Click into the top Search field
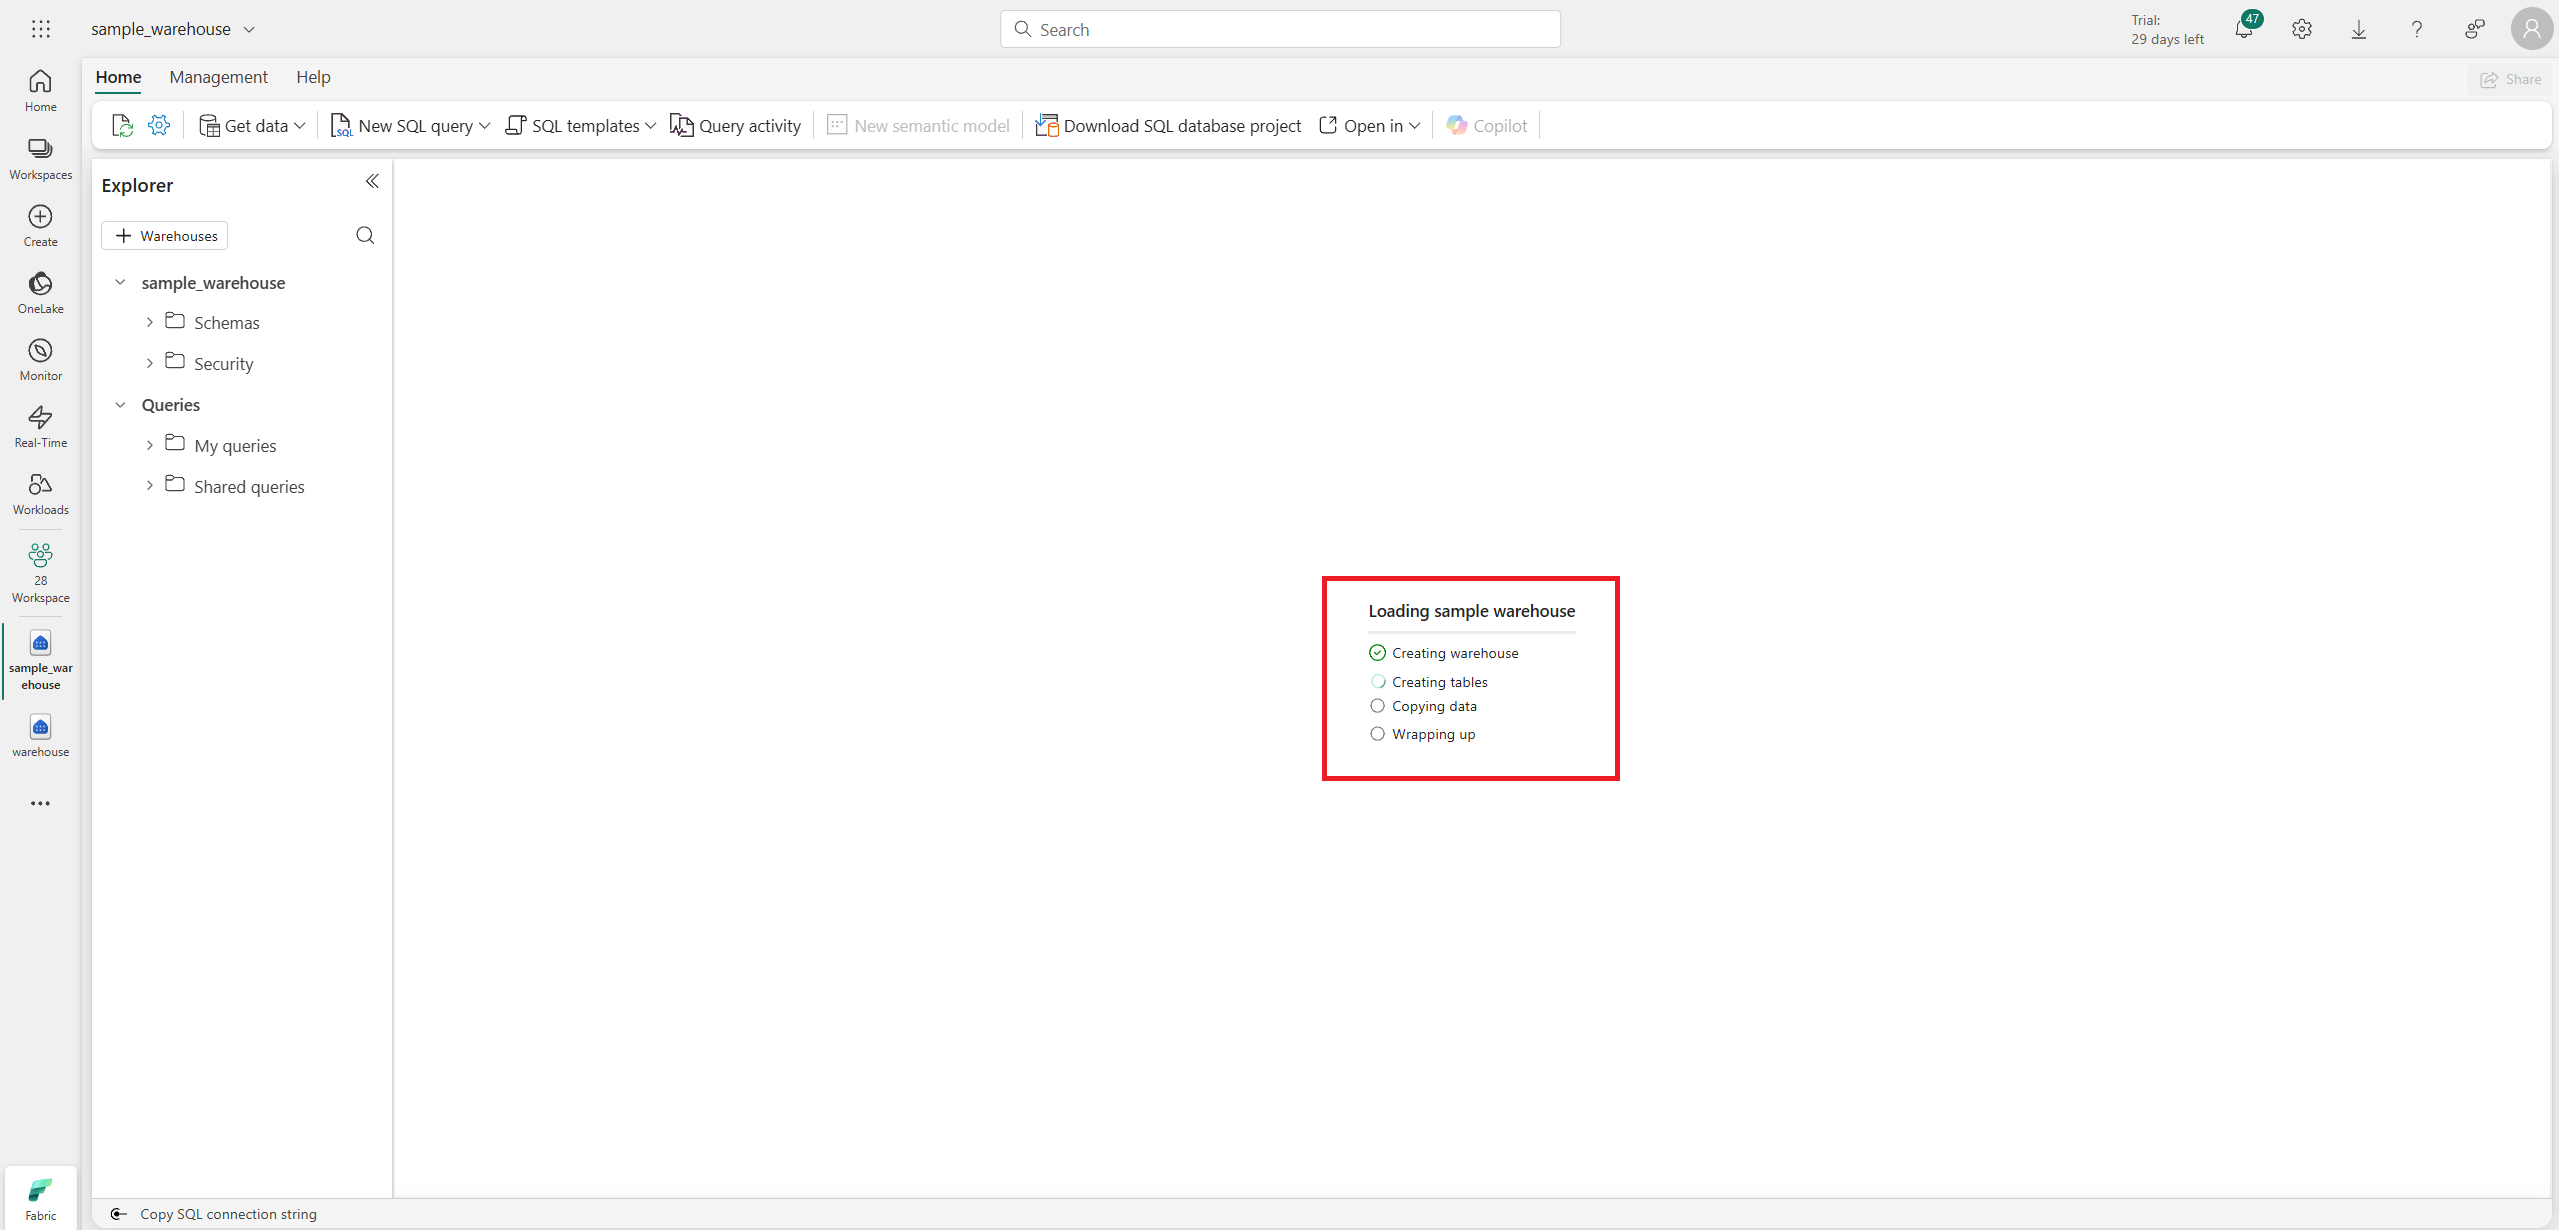Image resolution: width=2559 pixels, height=1230 pixels. tap(1280, 29)
